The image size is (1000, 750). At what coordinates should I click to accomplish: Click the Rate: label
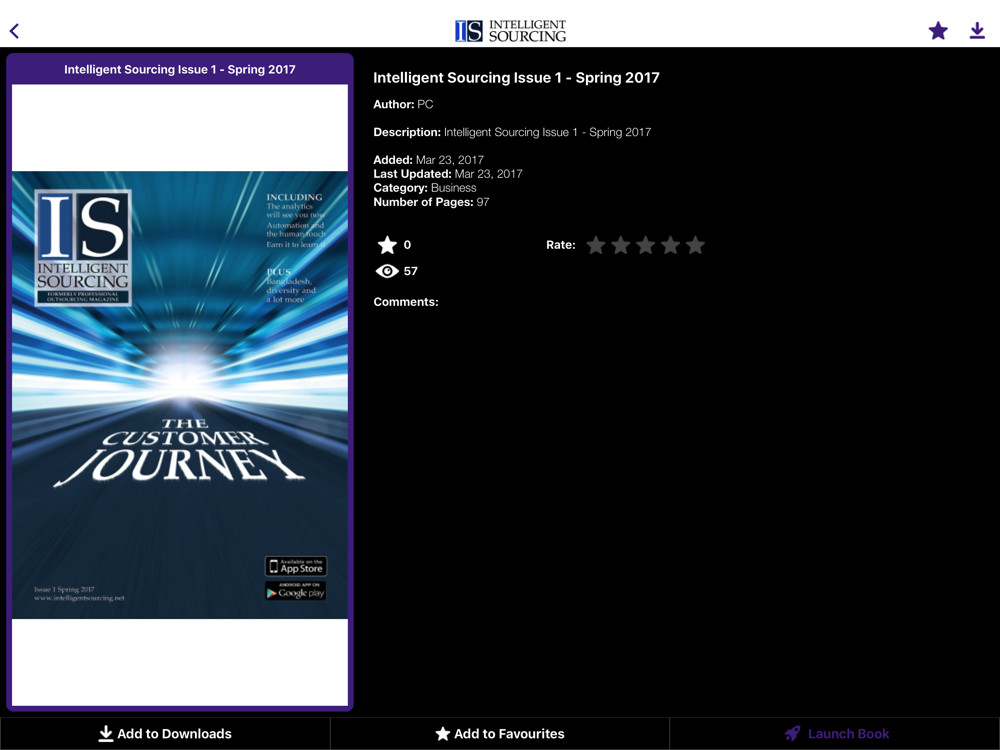pyautogui.click(x=561, y=245)
